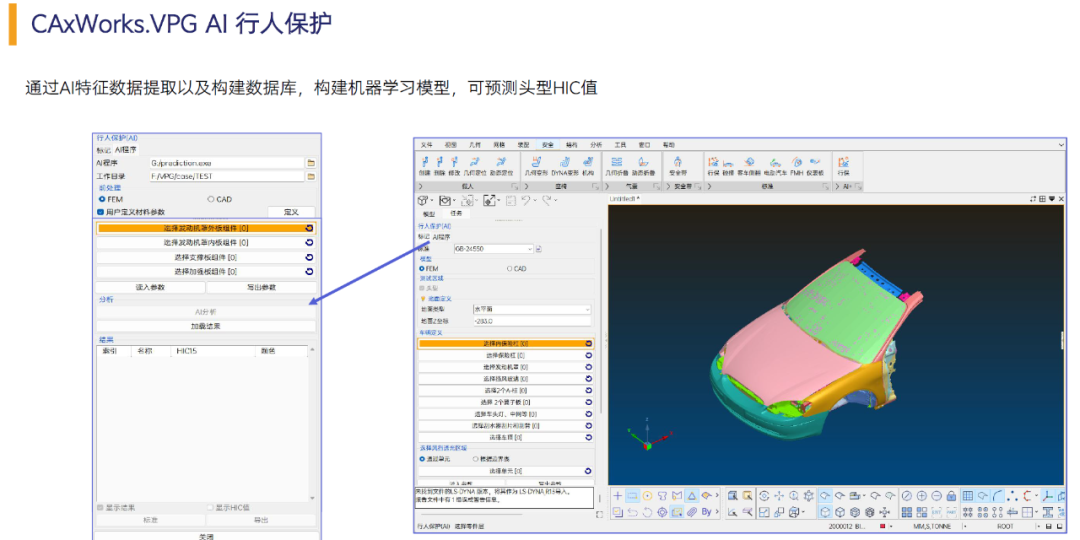This screenshot has width=1080, height=540.
Task: Click folder icon beside AI程序 path field
Action: tap(311, 163)
